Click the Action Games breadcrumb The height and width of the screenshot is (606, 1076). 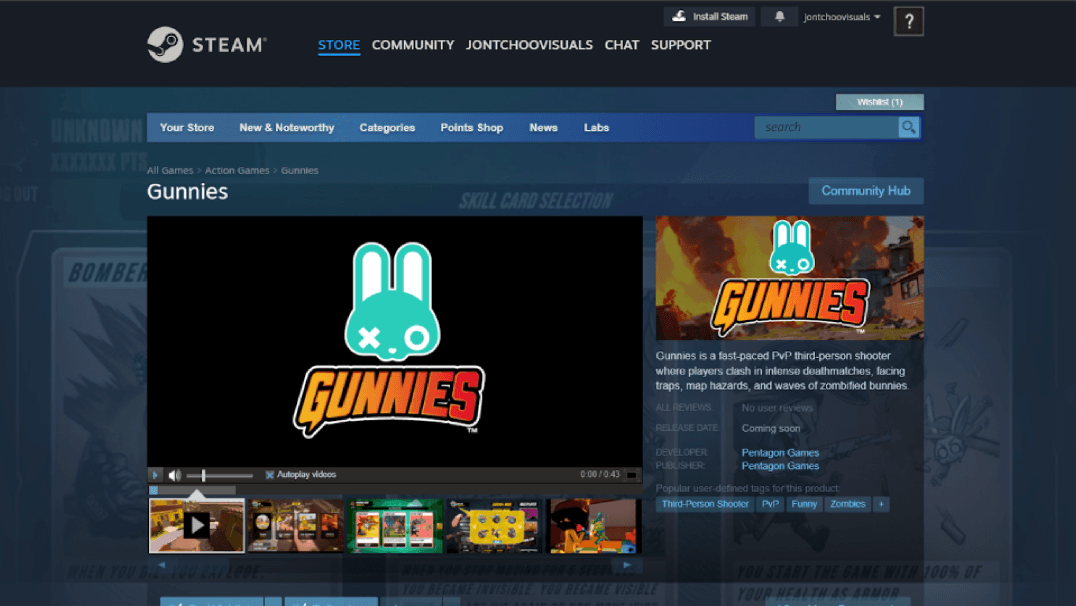click(237, 170)
